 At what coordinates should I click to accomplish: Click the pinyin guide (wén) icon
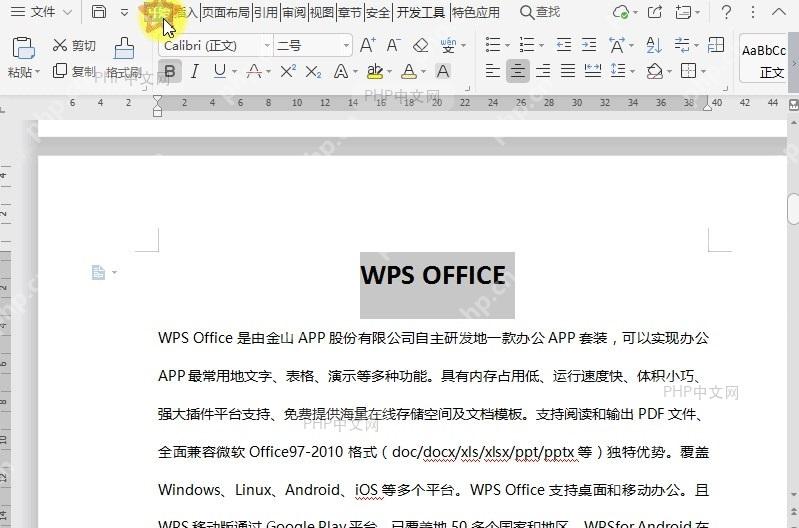[448, 45]
